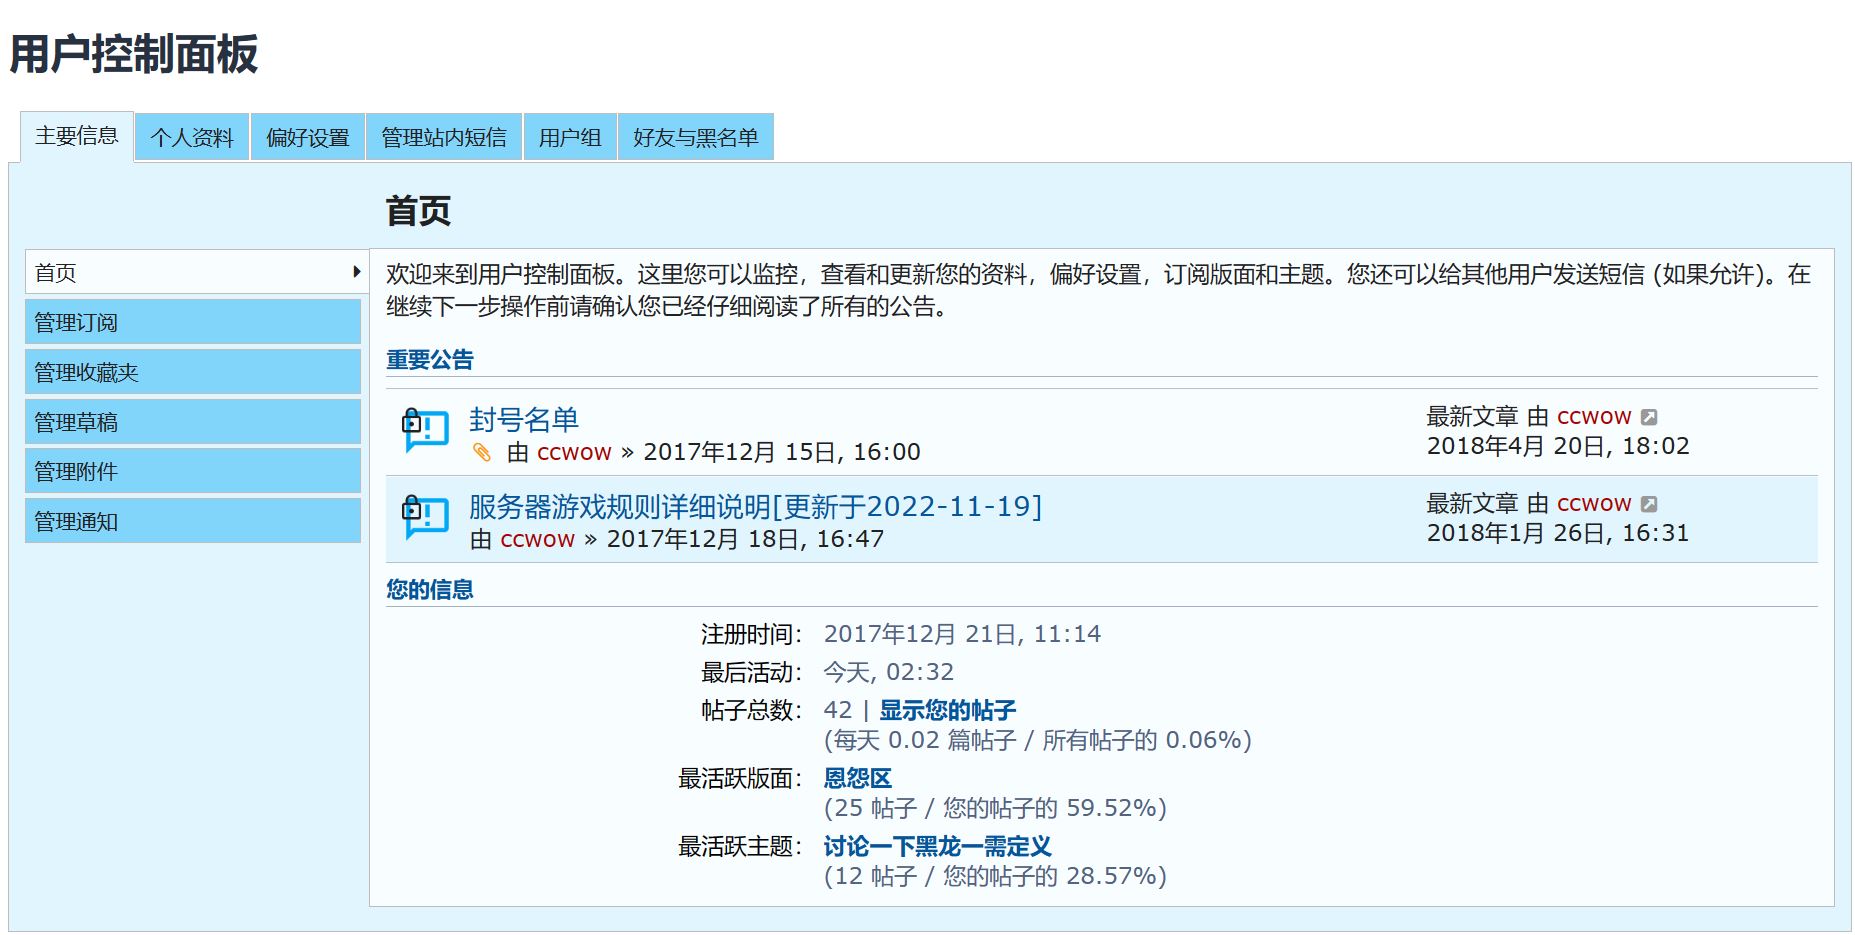The height and width of the screenshot is (935, 1855).
Task: Open the 偏好设置 tab
Action: (308, 138)
